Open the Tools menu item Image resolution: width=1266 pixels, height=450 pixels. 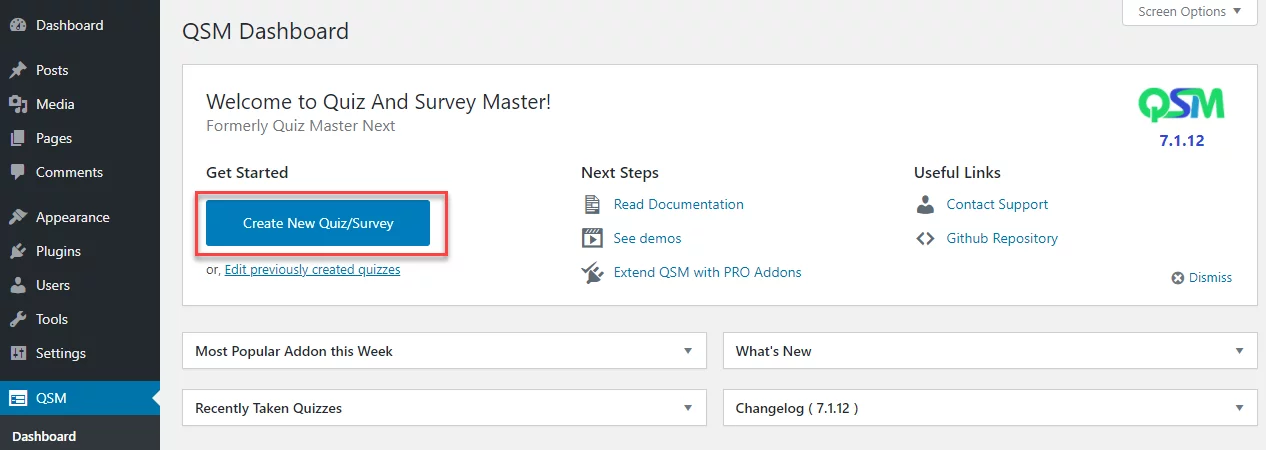coord(80,319)
